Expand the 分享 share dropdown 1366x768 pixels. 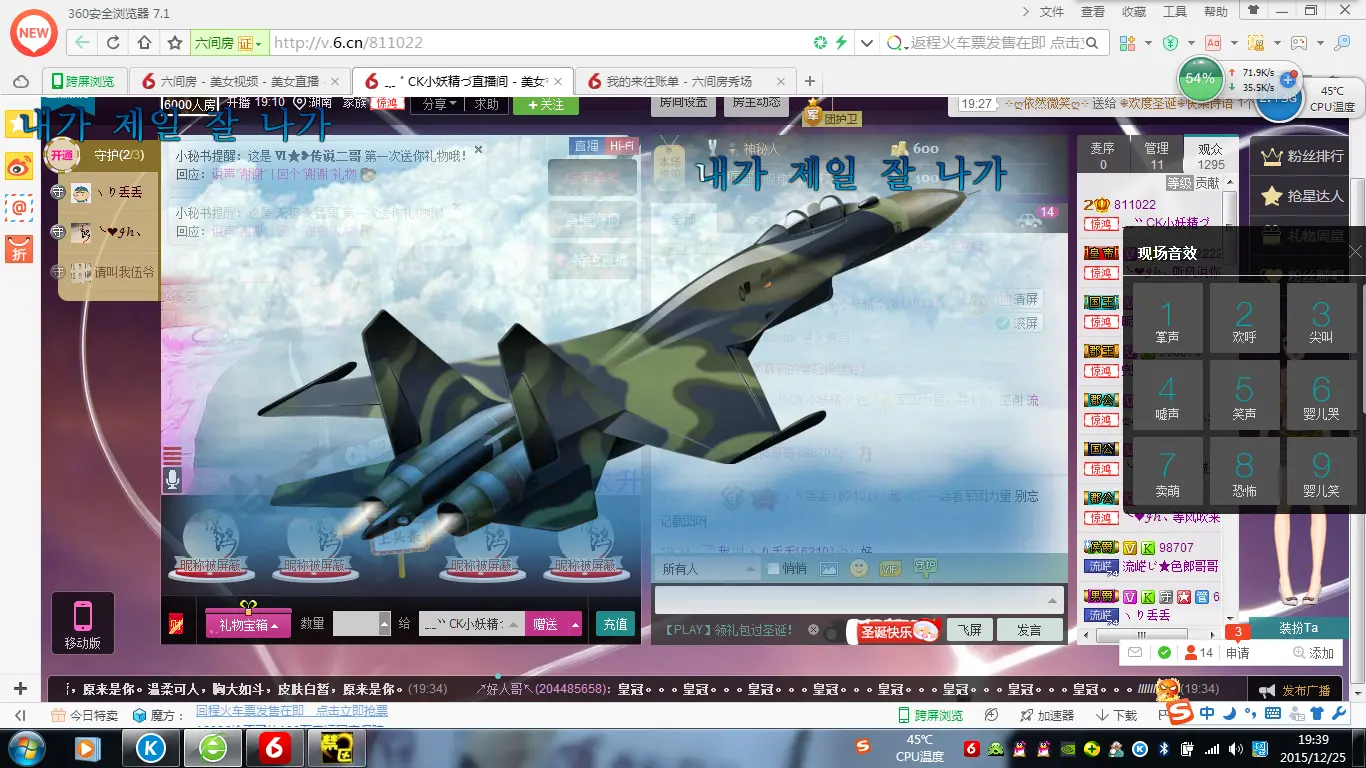(439, 104)
